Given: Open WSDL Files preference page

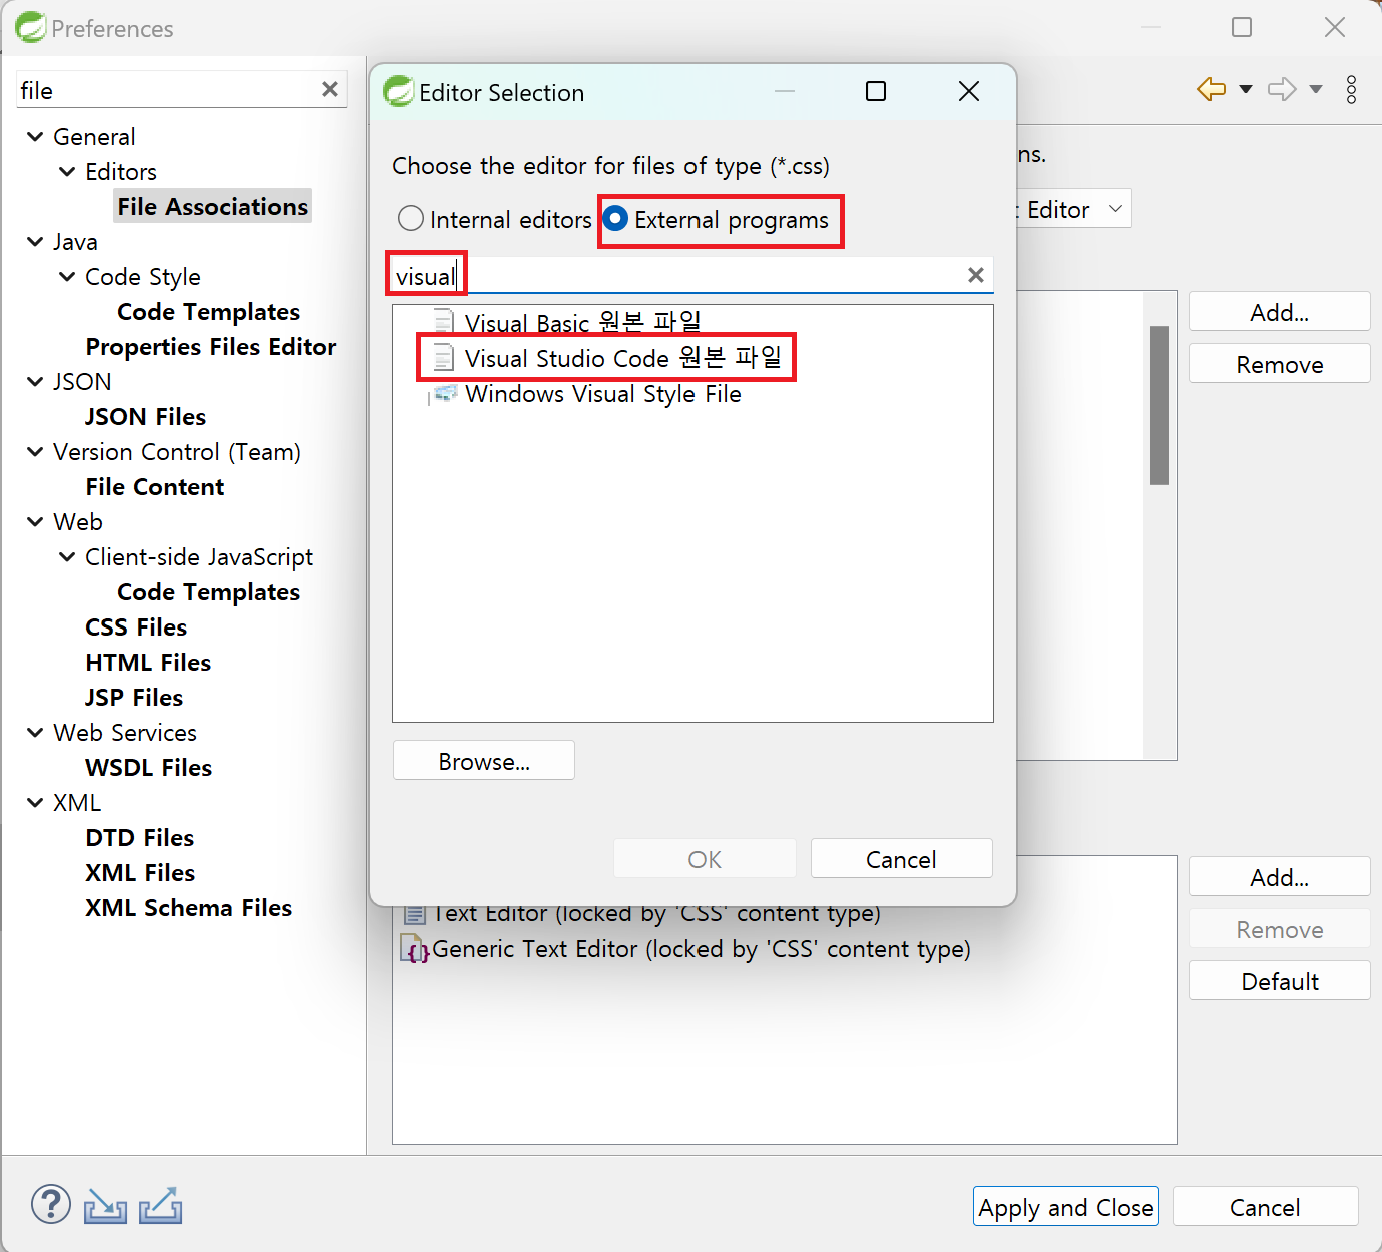Looking at the screenshot, I should coord(149,767).
